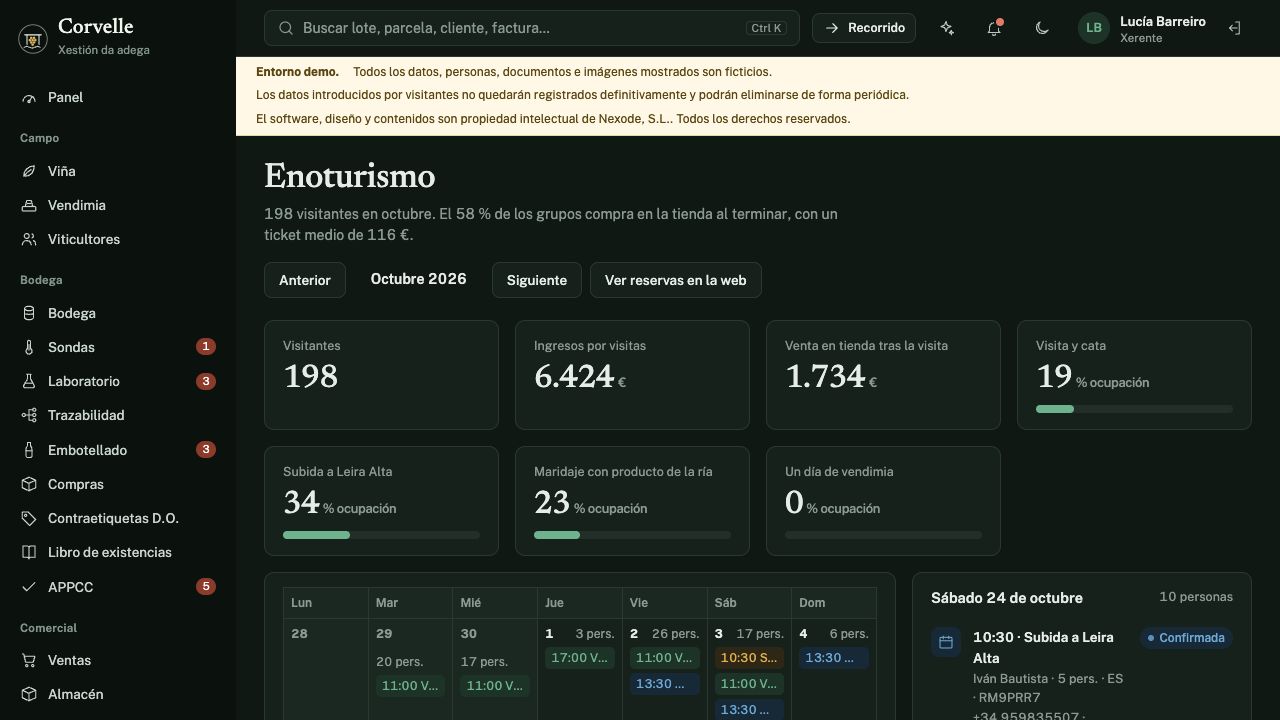Focus the search field
The height and width of the screenshot is (720, 1280).
point(532,28)
